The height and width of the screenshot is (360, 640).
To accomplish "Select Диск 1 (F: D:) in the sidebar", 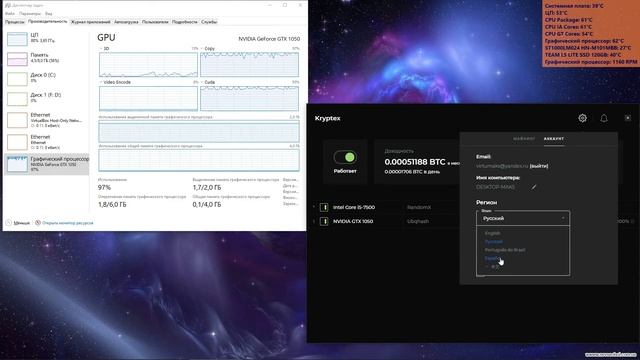I will coord(47,98).
